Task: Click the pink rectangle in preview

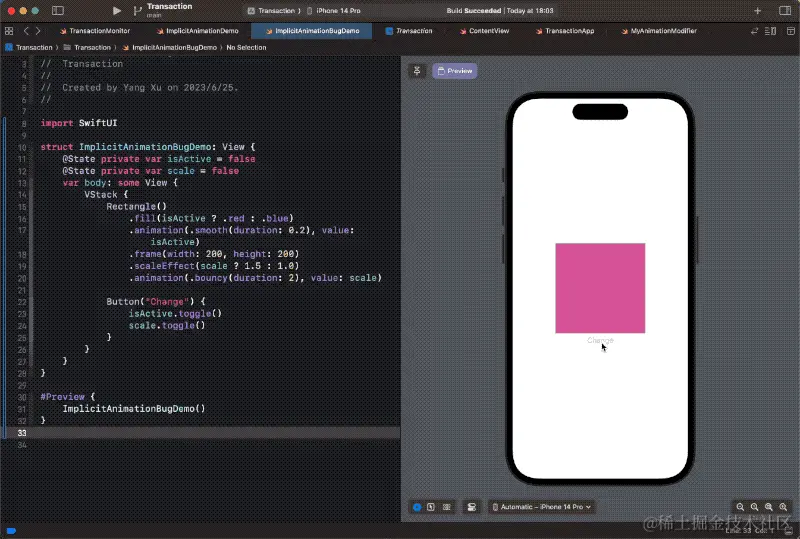Action: (x=600, y=288)
